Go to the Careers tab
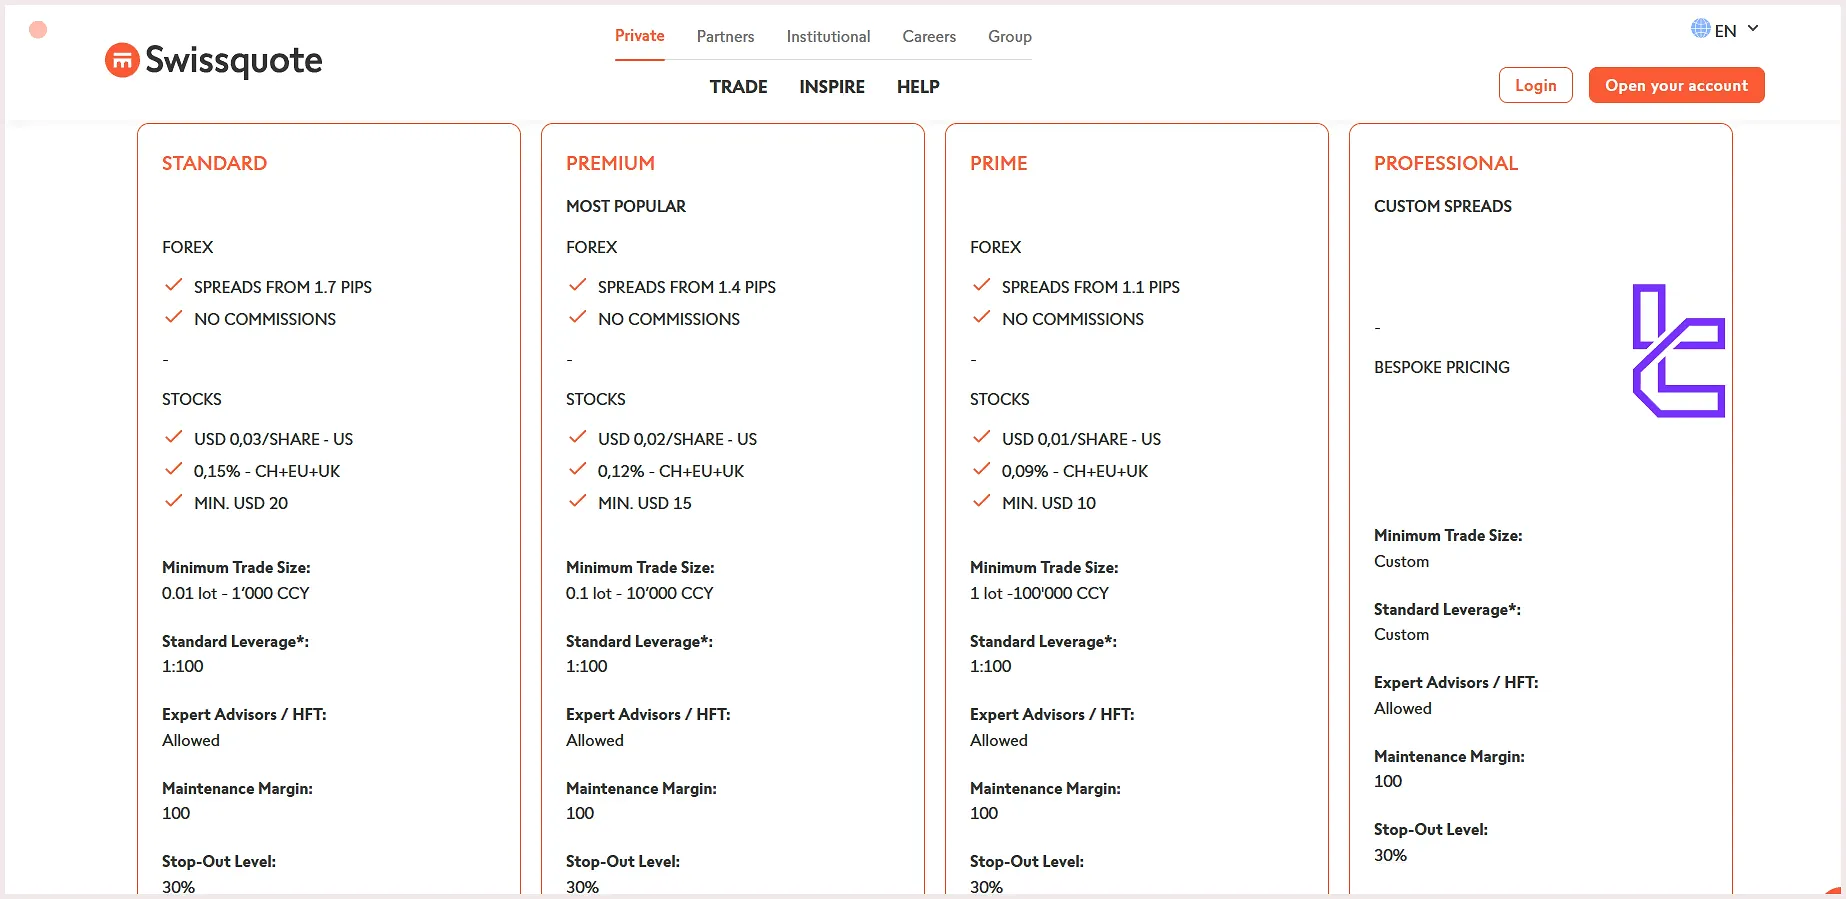 [929, 37]
